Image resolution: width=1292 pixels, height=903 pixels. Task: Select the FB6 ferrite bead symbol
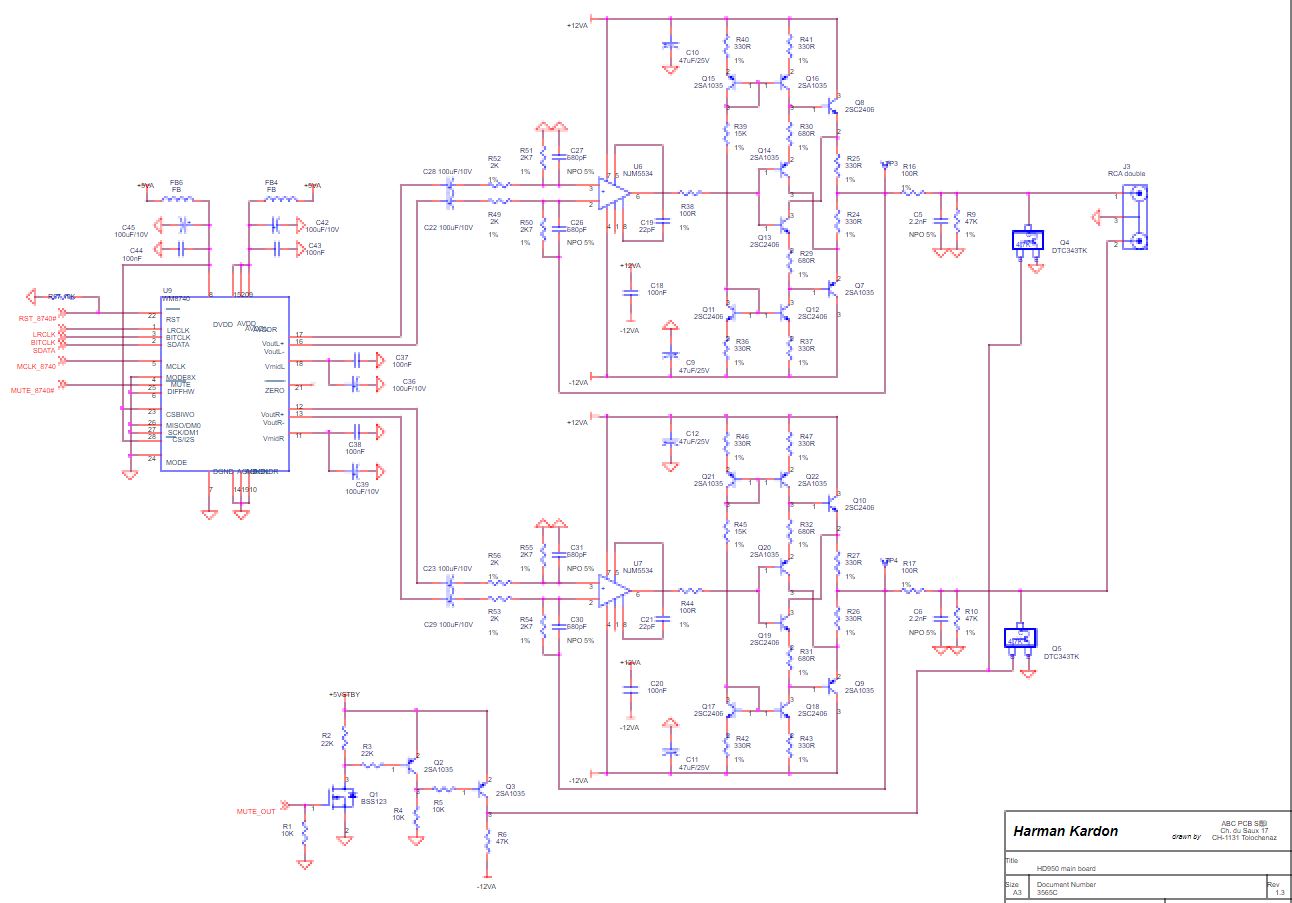[177, 198]
